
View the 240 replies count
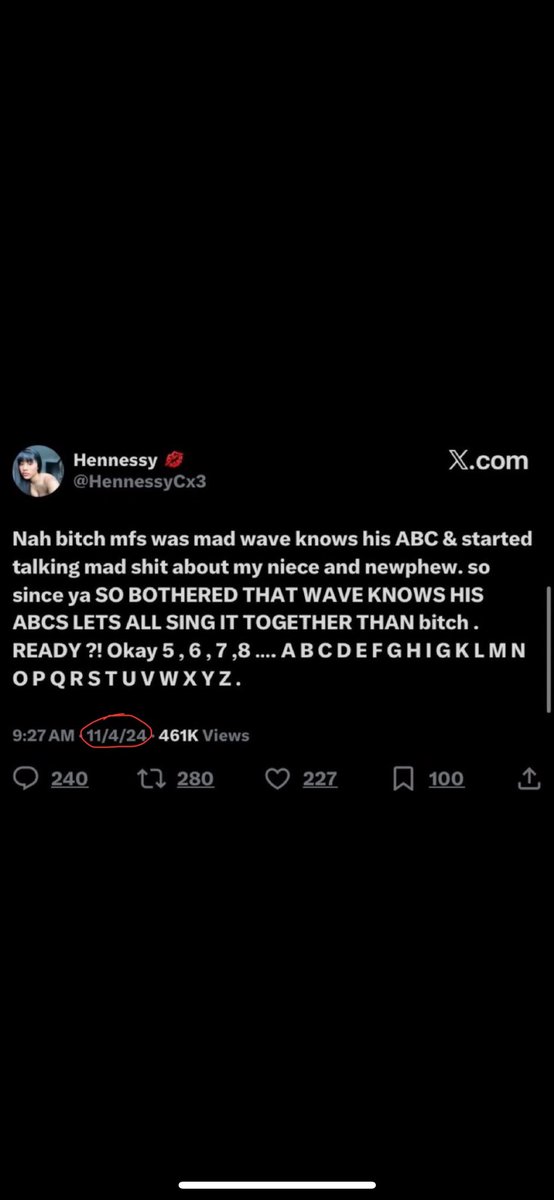click(69, 779)
